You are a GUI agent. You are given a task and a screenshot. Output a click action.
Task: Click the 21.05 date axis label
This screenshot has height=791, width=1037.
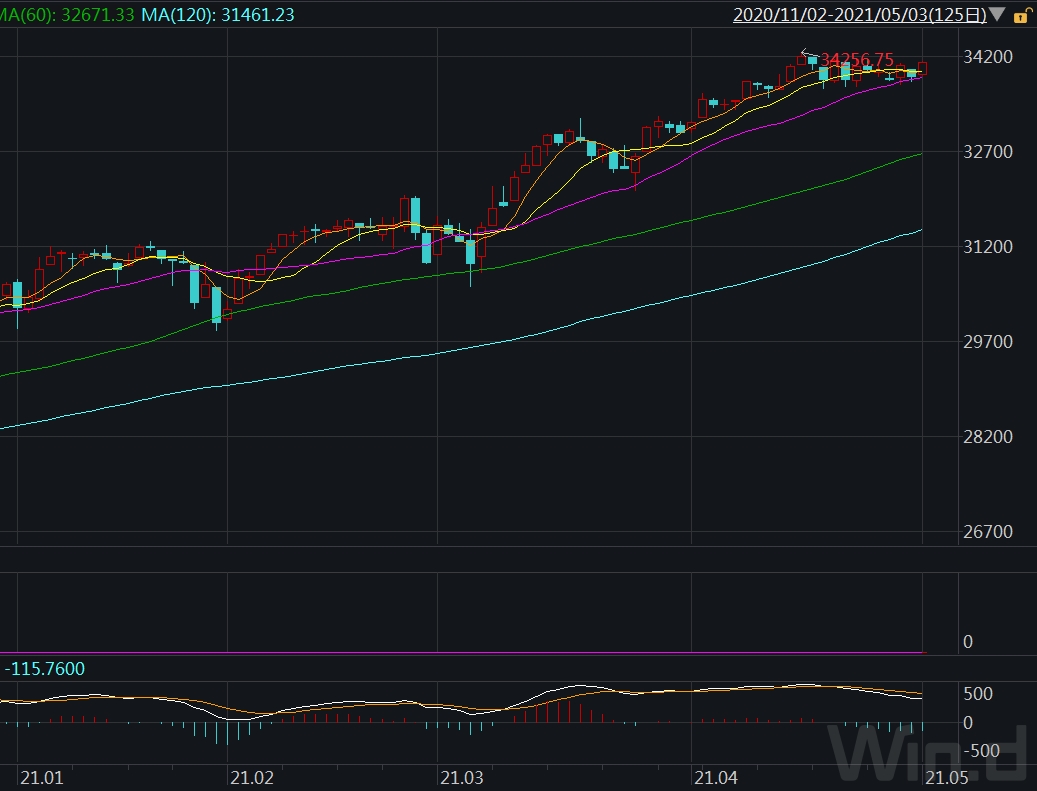(945, 777)
